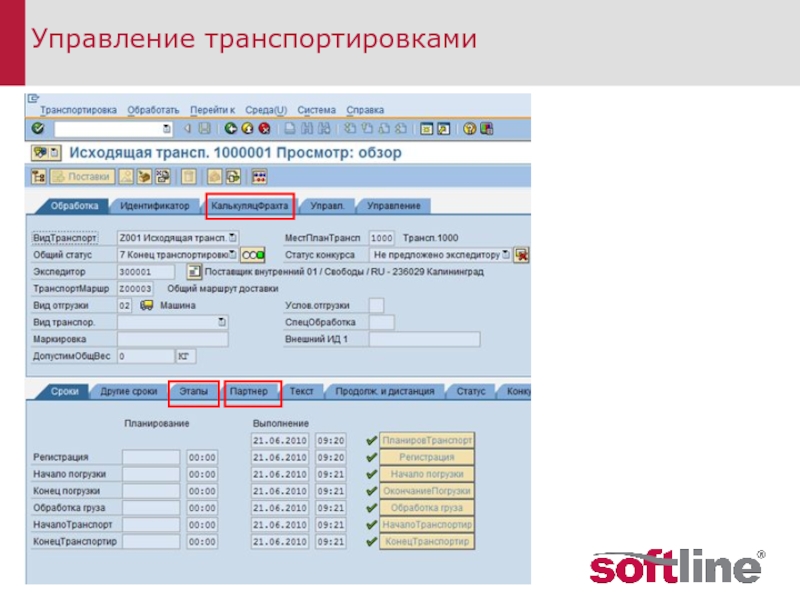Click the yellow Help question icon

pyautogui.click(x=469, y=129)
